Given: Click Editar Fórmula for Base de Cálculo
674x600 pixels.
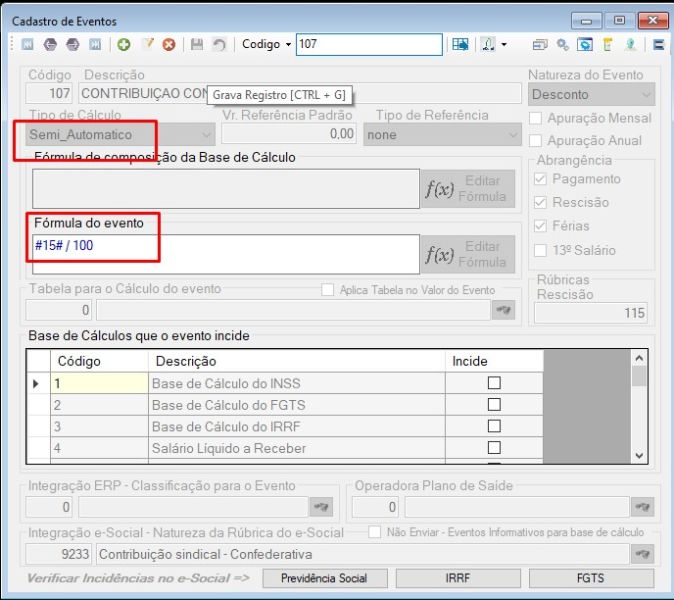Looking at the screenshot, I should [468, 189].
